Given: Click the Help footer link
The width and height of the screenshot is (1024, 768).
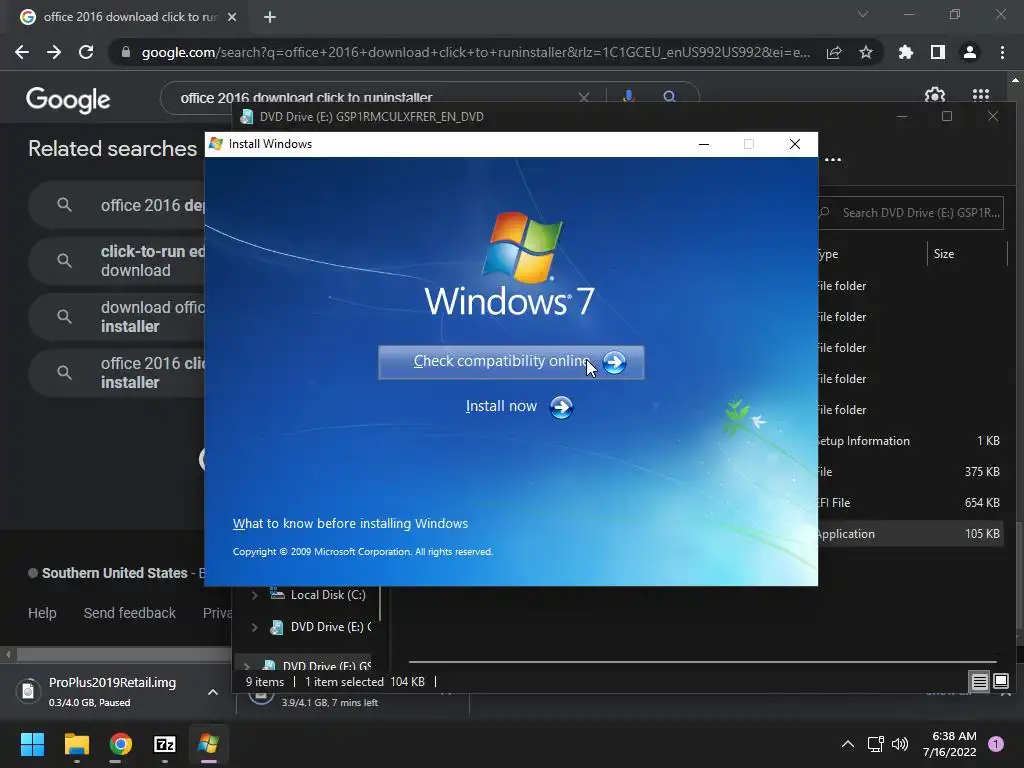Looking at the screenshot, I should click(42, 613).
